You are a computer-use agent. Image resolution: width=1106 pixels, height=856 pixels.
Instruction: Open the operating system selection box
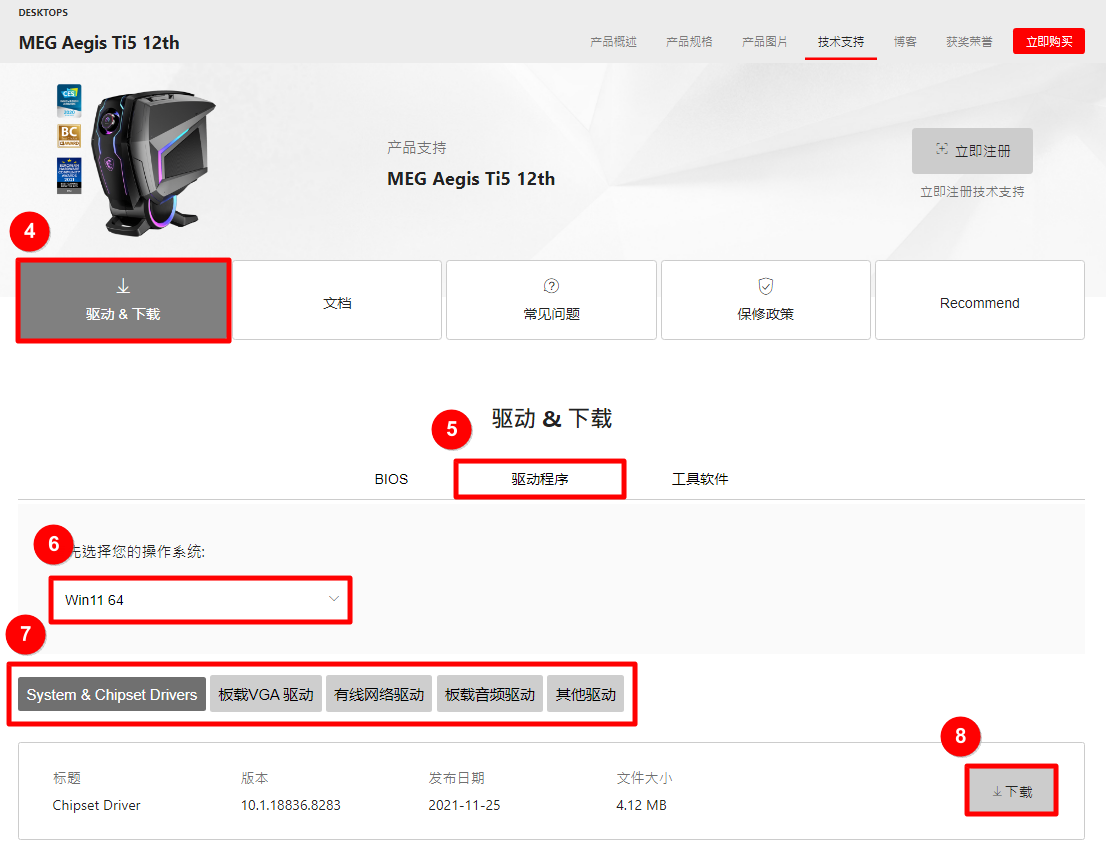(x=200, y=600)
